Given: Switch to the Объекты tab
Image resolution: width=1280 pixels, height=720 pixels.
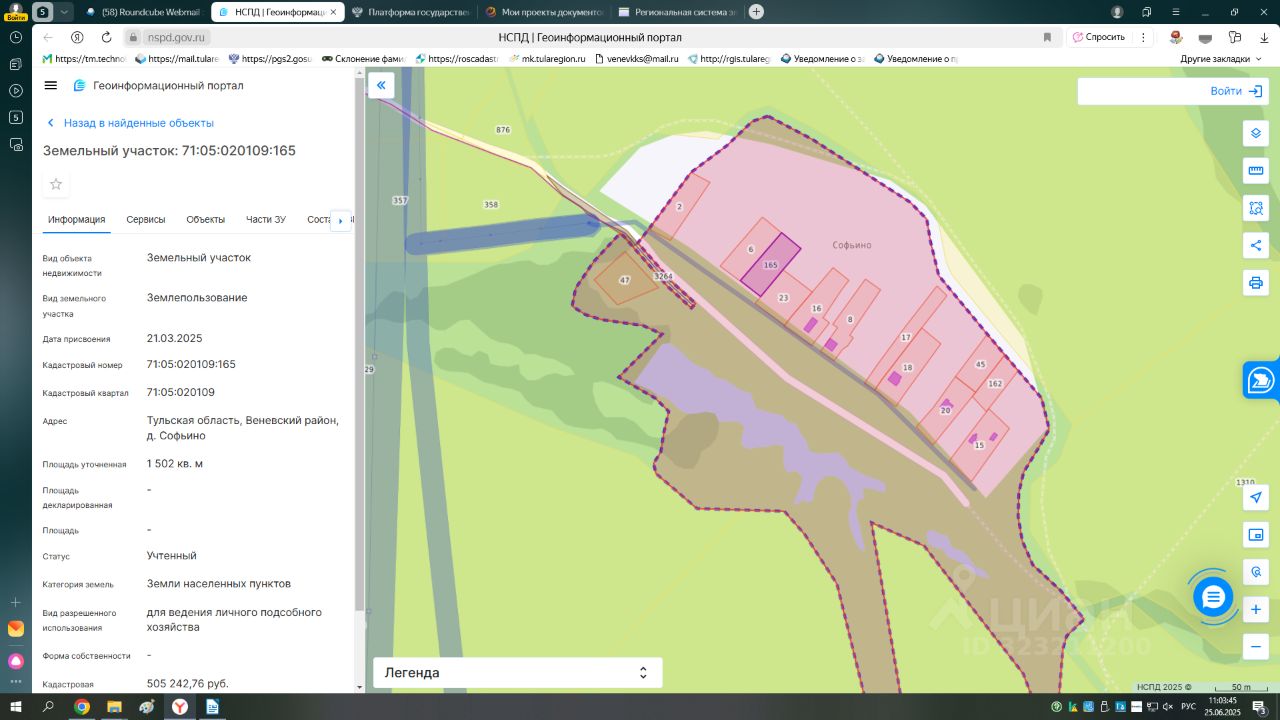Looking at the screenshot, I should tap(206, 220).
